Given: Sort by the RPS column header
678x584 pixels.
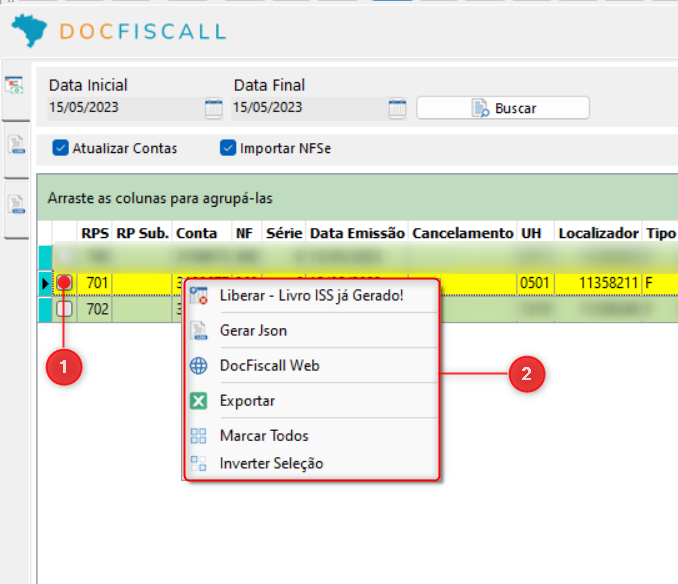Looking at the screenshot, I should click(95, 233).
